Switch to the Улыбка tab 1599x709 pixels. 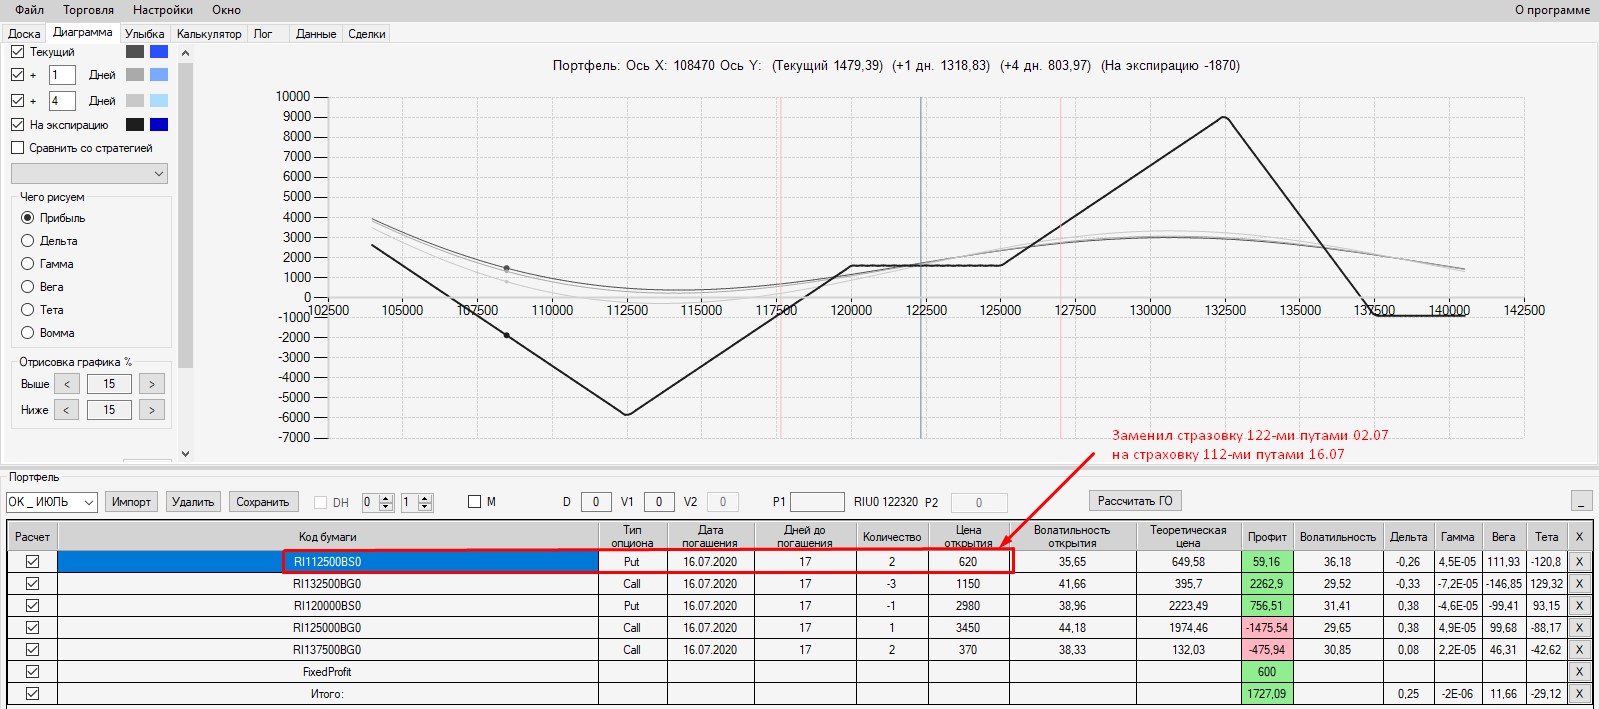pos(144,34)
